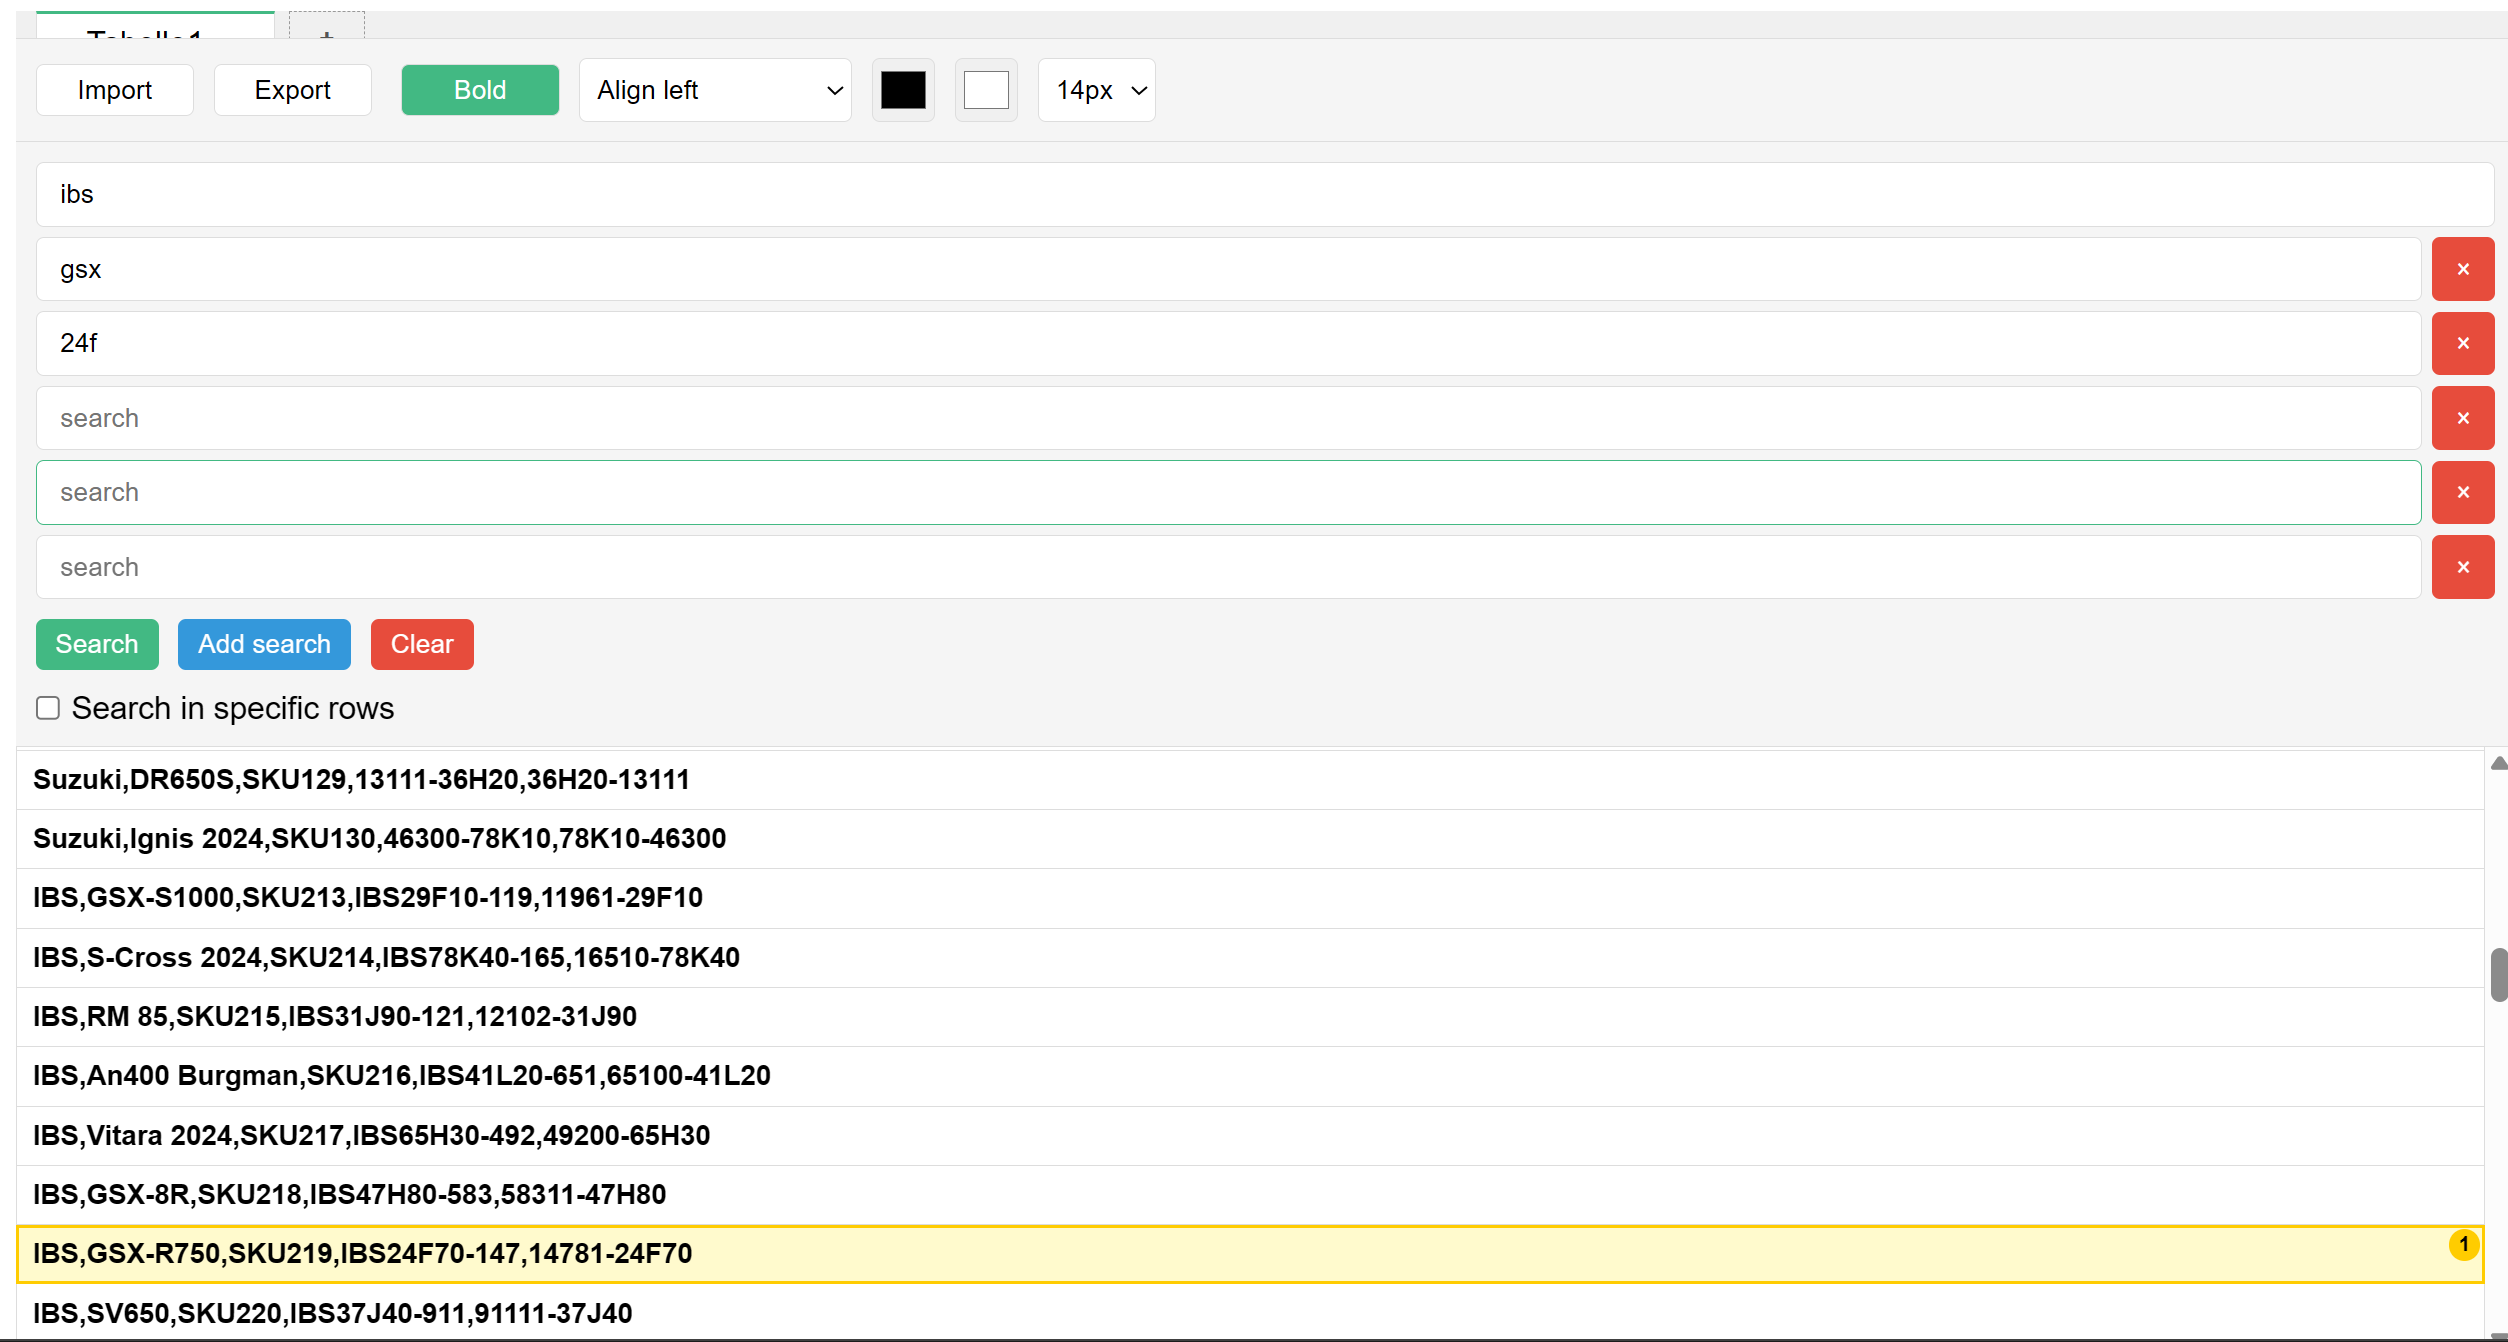The width and height of the screenshot is (2508, 1342).
Task: Click the Export button
Action: click(x=292, y=89)
